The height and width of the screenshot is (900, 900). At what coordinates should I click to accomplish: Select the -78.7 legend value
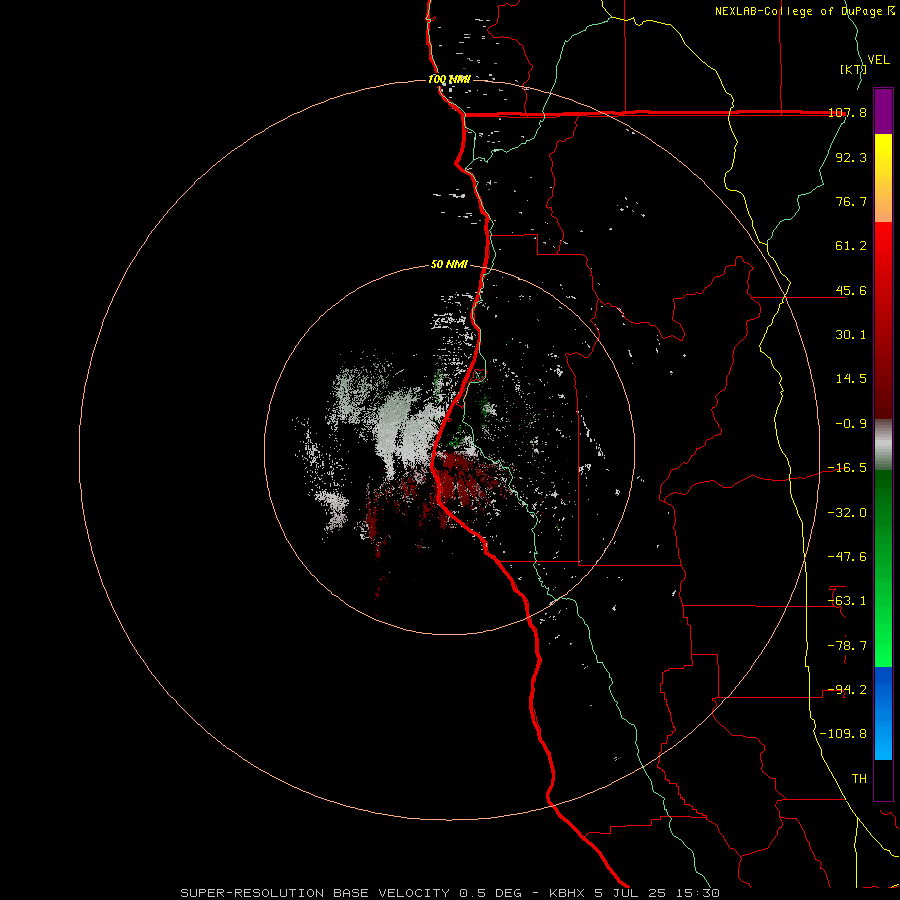(x=847, y=646)
